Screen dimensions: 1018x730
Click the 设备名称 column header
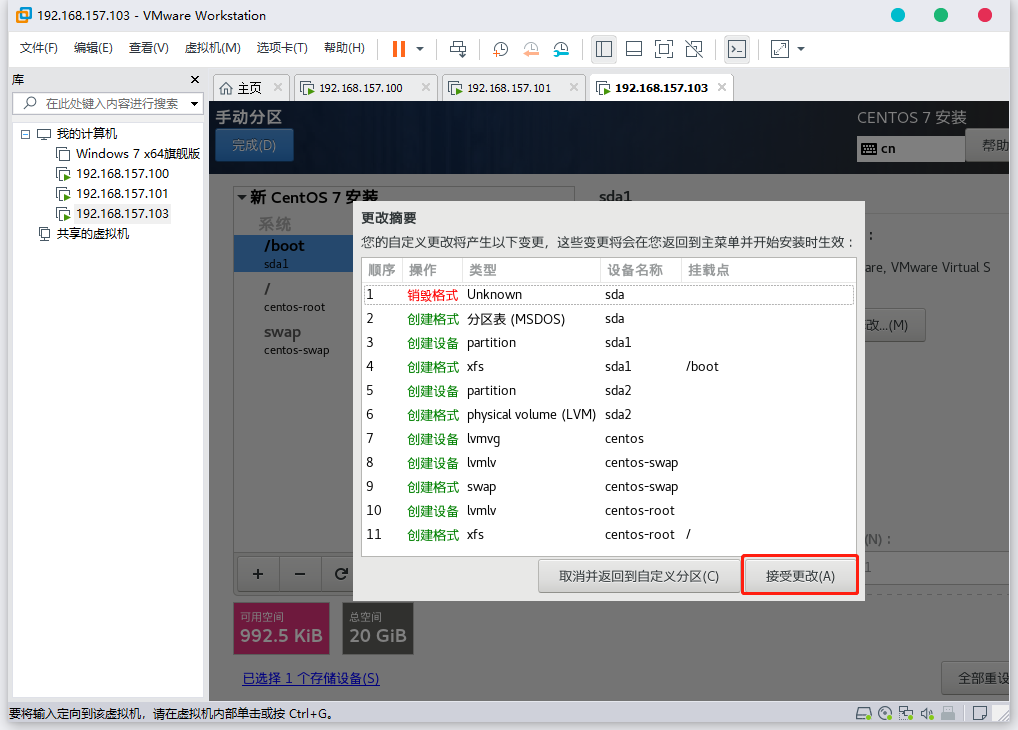tap(641, 270)
